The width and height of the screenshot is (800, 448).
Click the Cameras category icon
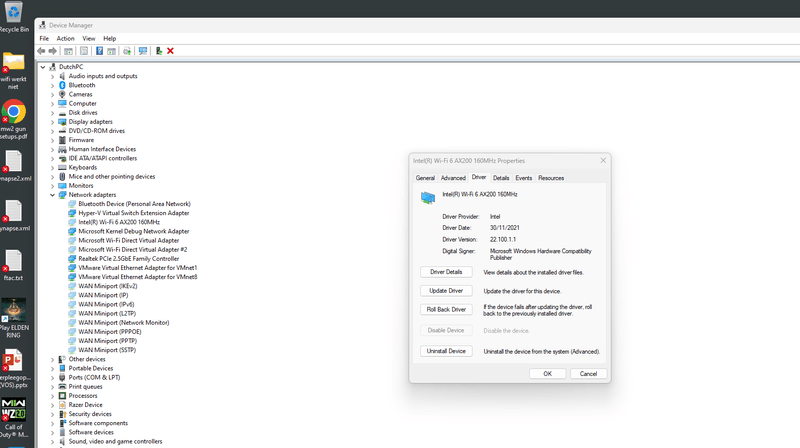62,94
